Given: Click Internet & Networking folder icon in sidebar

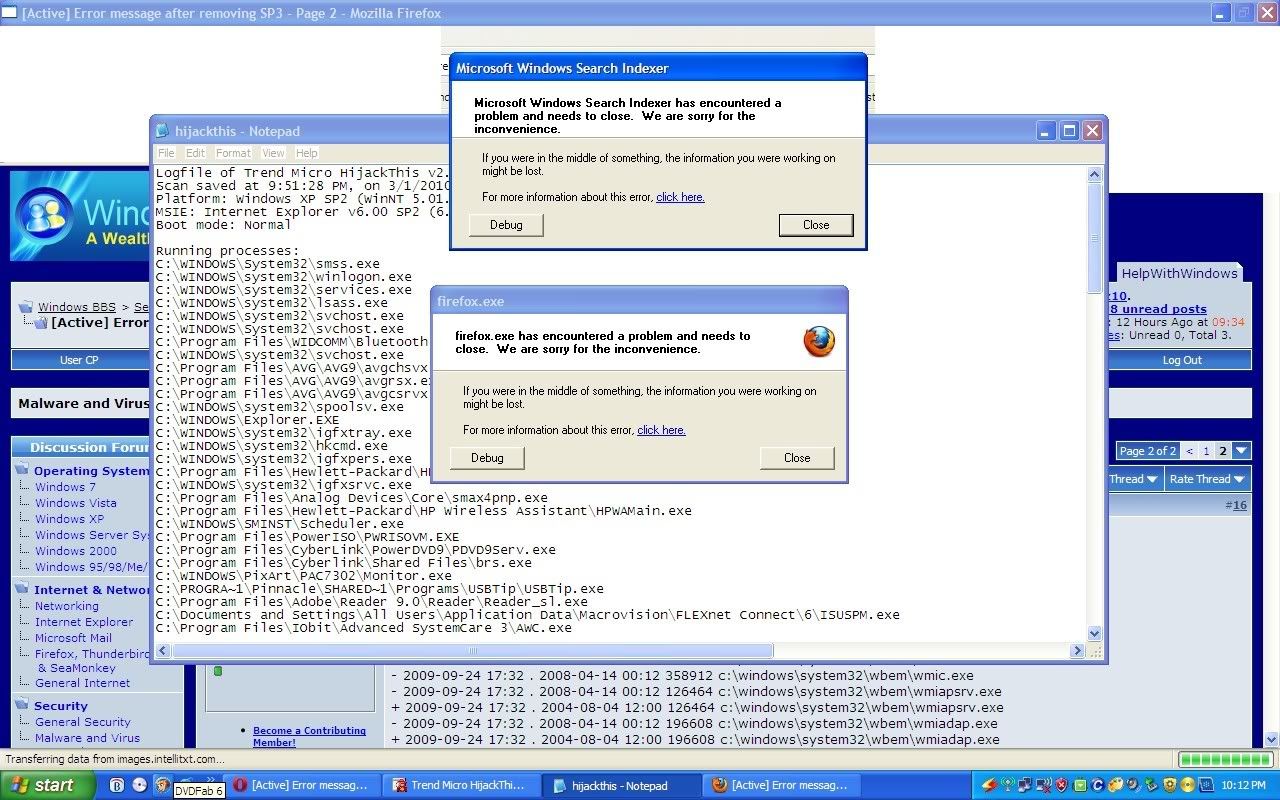Looking at the screenshot, I should pos(23,589).
